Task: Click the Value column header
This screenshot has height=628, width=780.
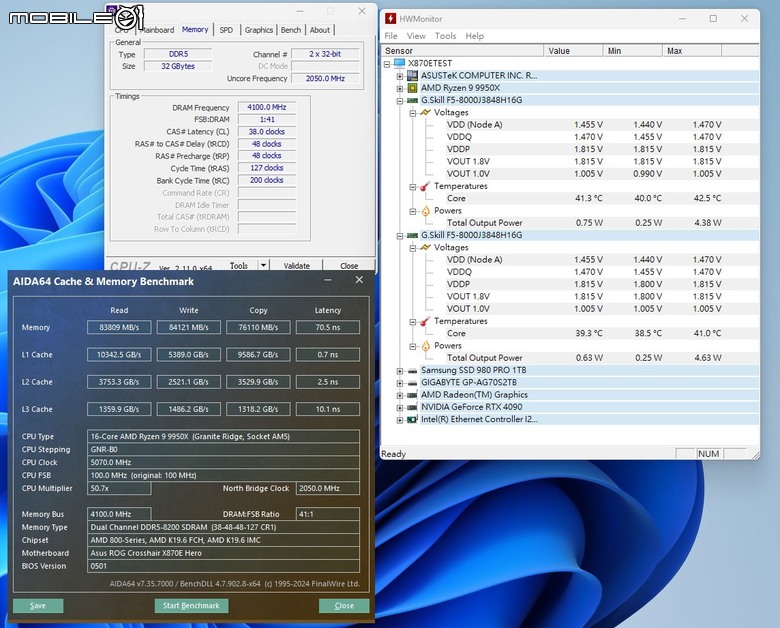Action: [573, 51]
